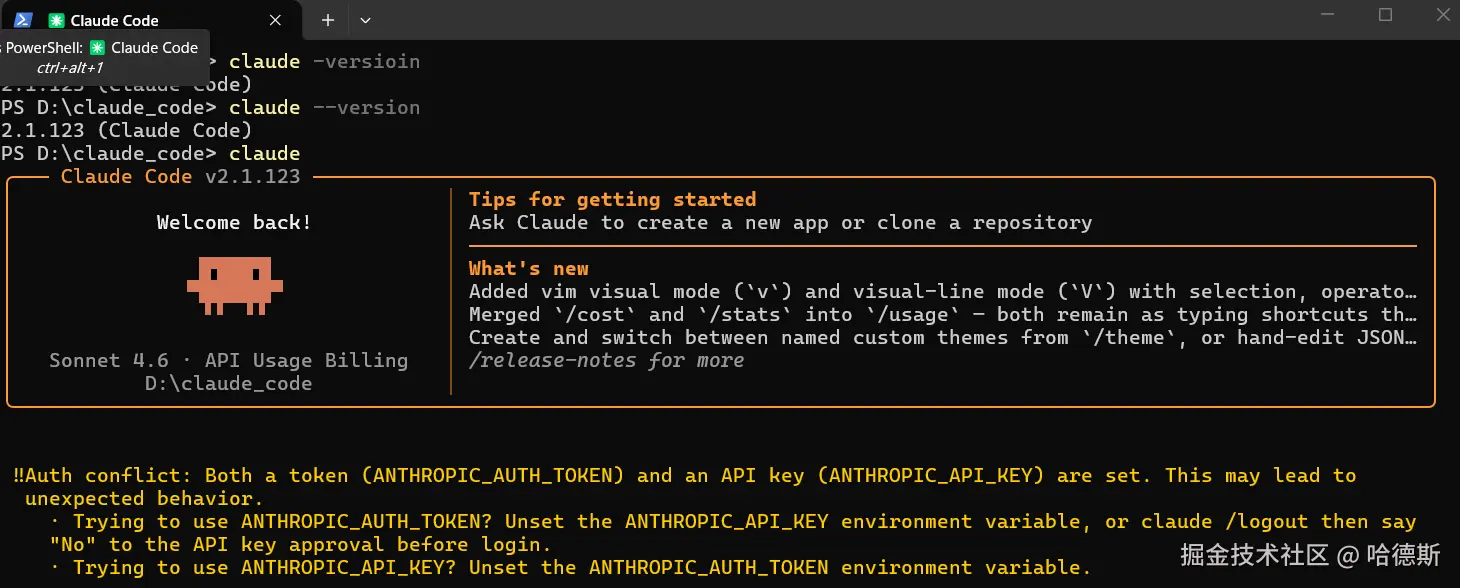
Task: Click 'Tips for getting started' heading
Action: tap(612, 199)
